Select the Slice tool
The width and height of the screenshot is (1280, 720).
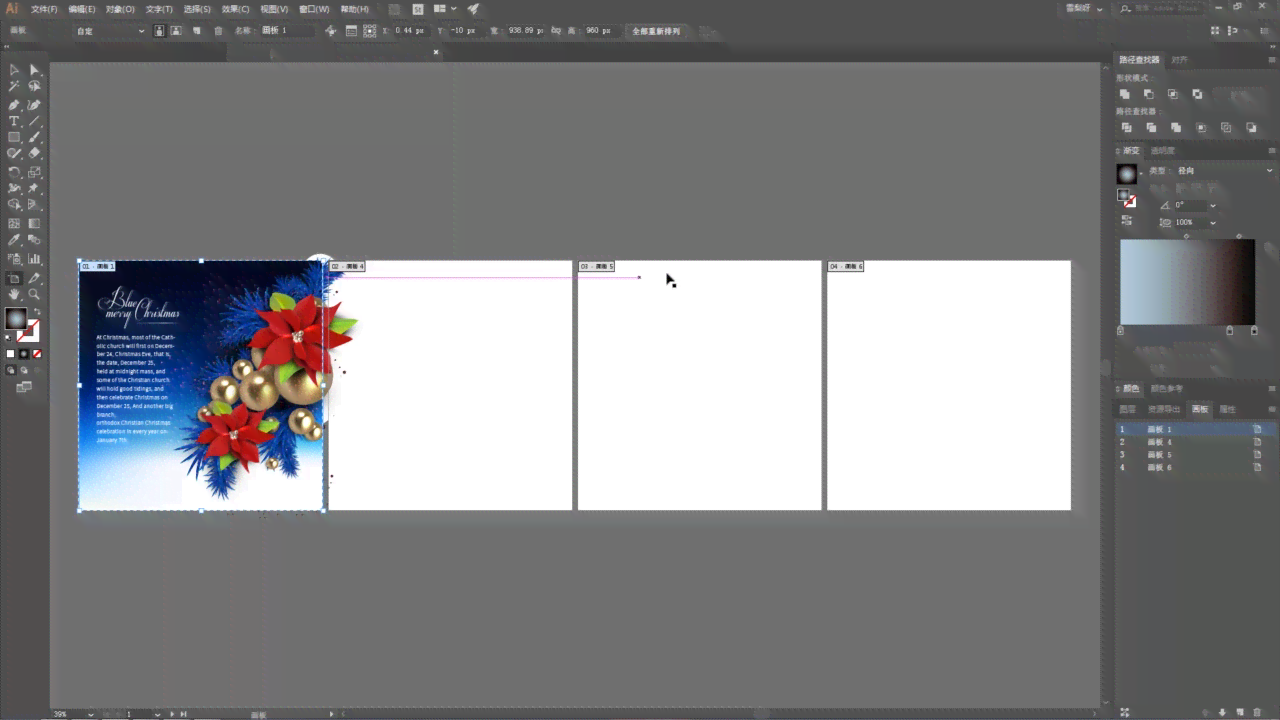click(x=34, y=278)
